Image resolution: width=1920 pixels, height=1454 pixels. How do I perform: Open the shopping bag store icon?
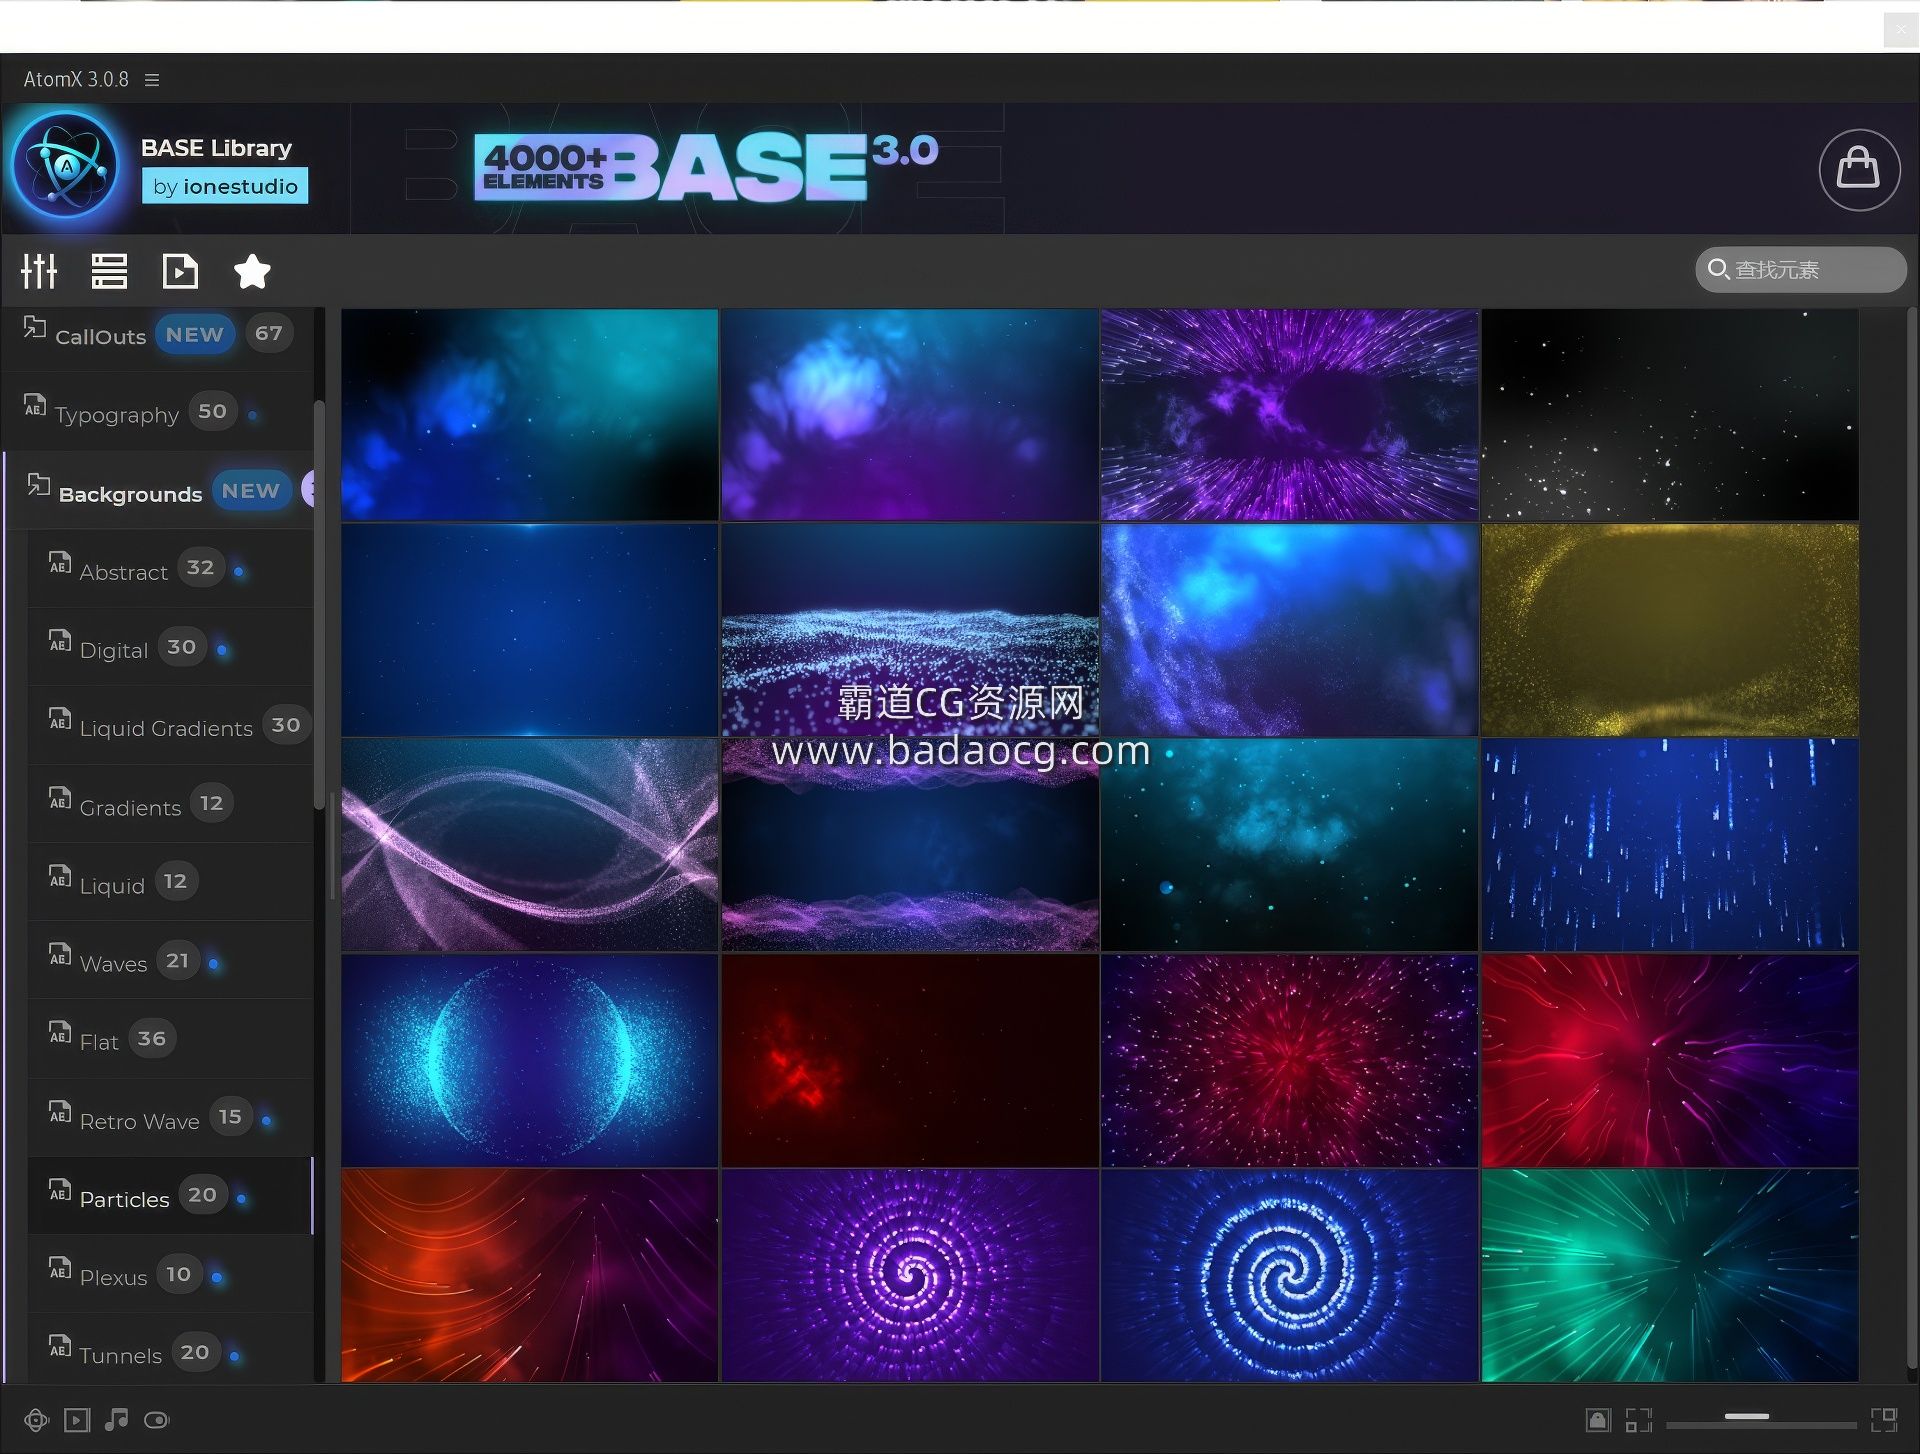(1859, 169)
